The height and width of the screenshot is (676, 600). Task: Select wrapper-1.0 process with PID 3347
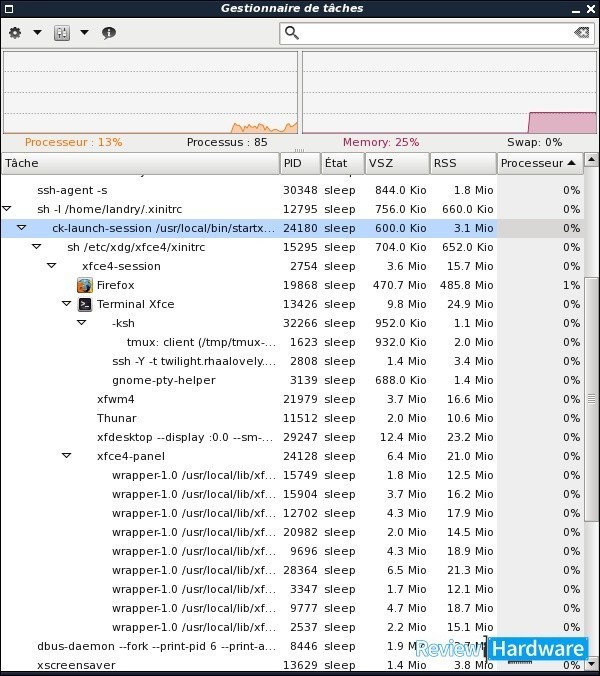click(x=292, y=589)
